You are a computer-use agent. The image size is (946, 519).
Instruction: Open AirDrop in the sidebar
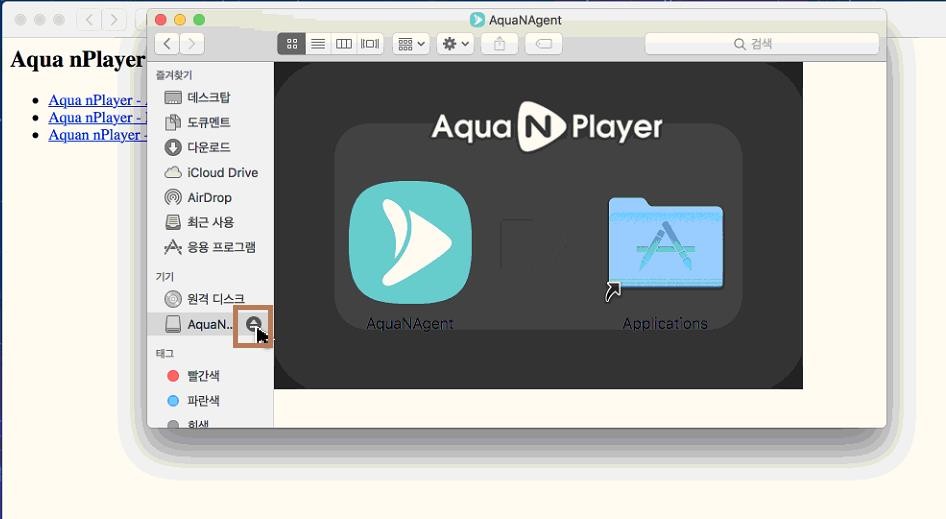[x=209, y=197]
